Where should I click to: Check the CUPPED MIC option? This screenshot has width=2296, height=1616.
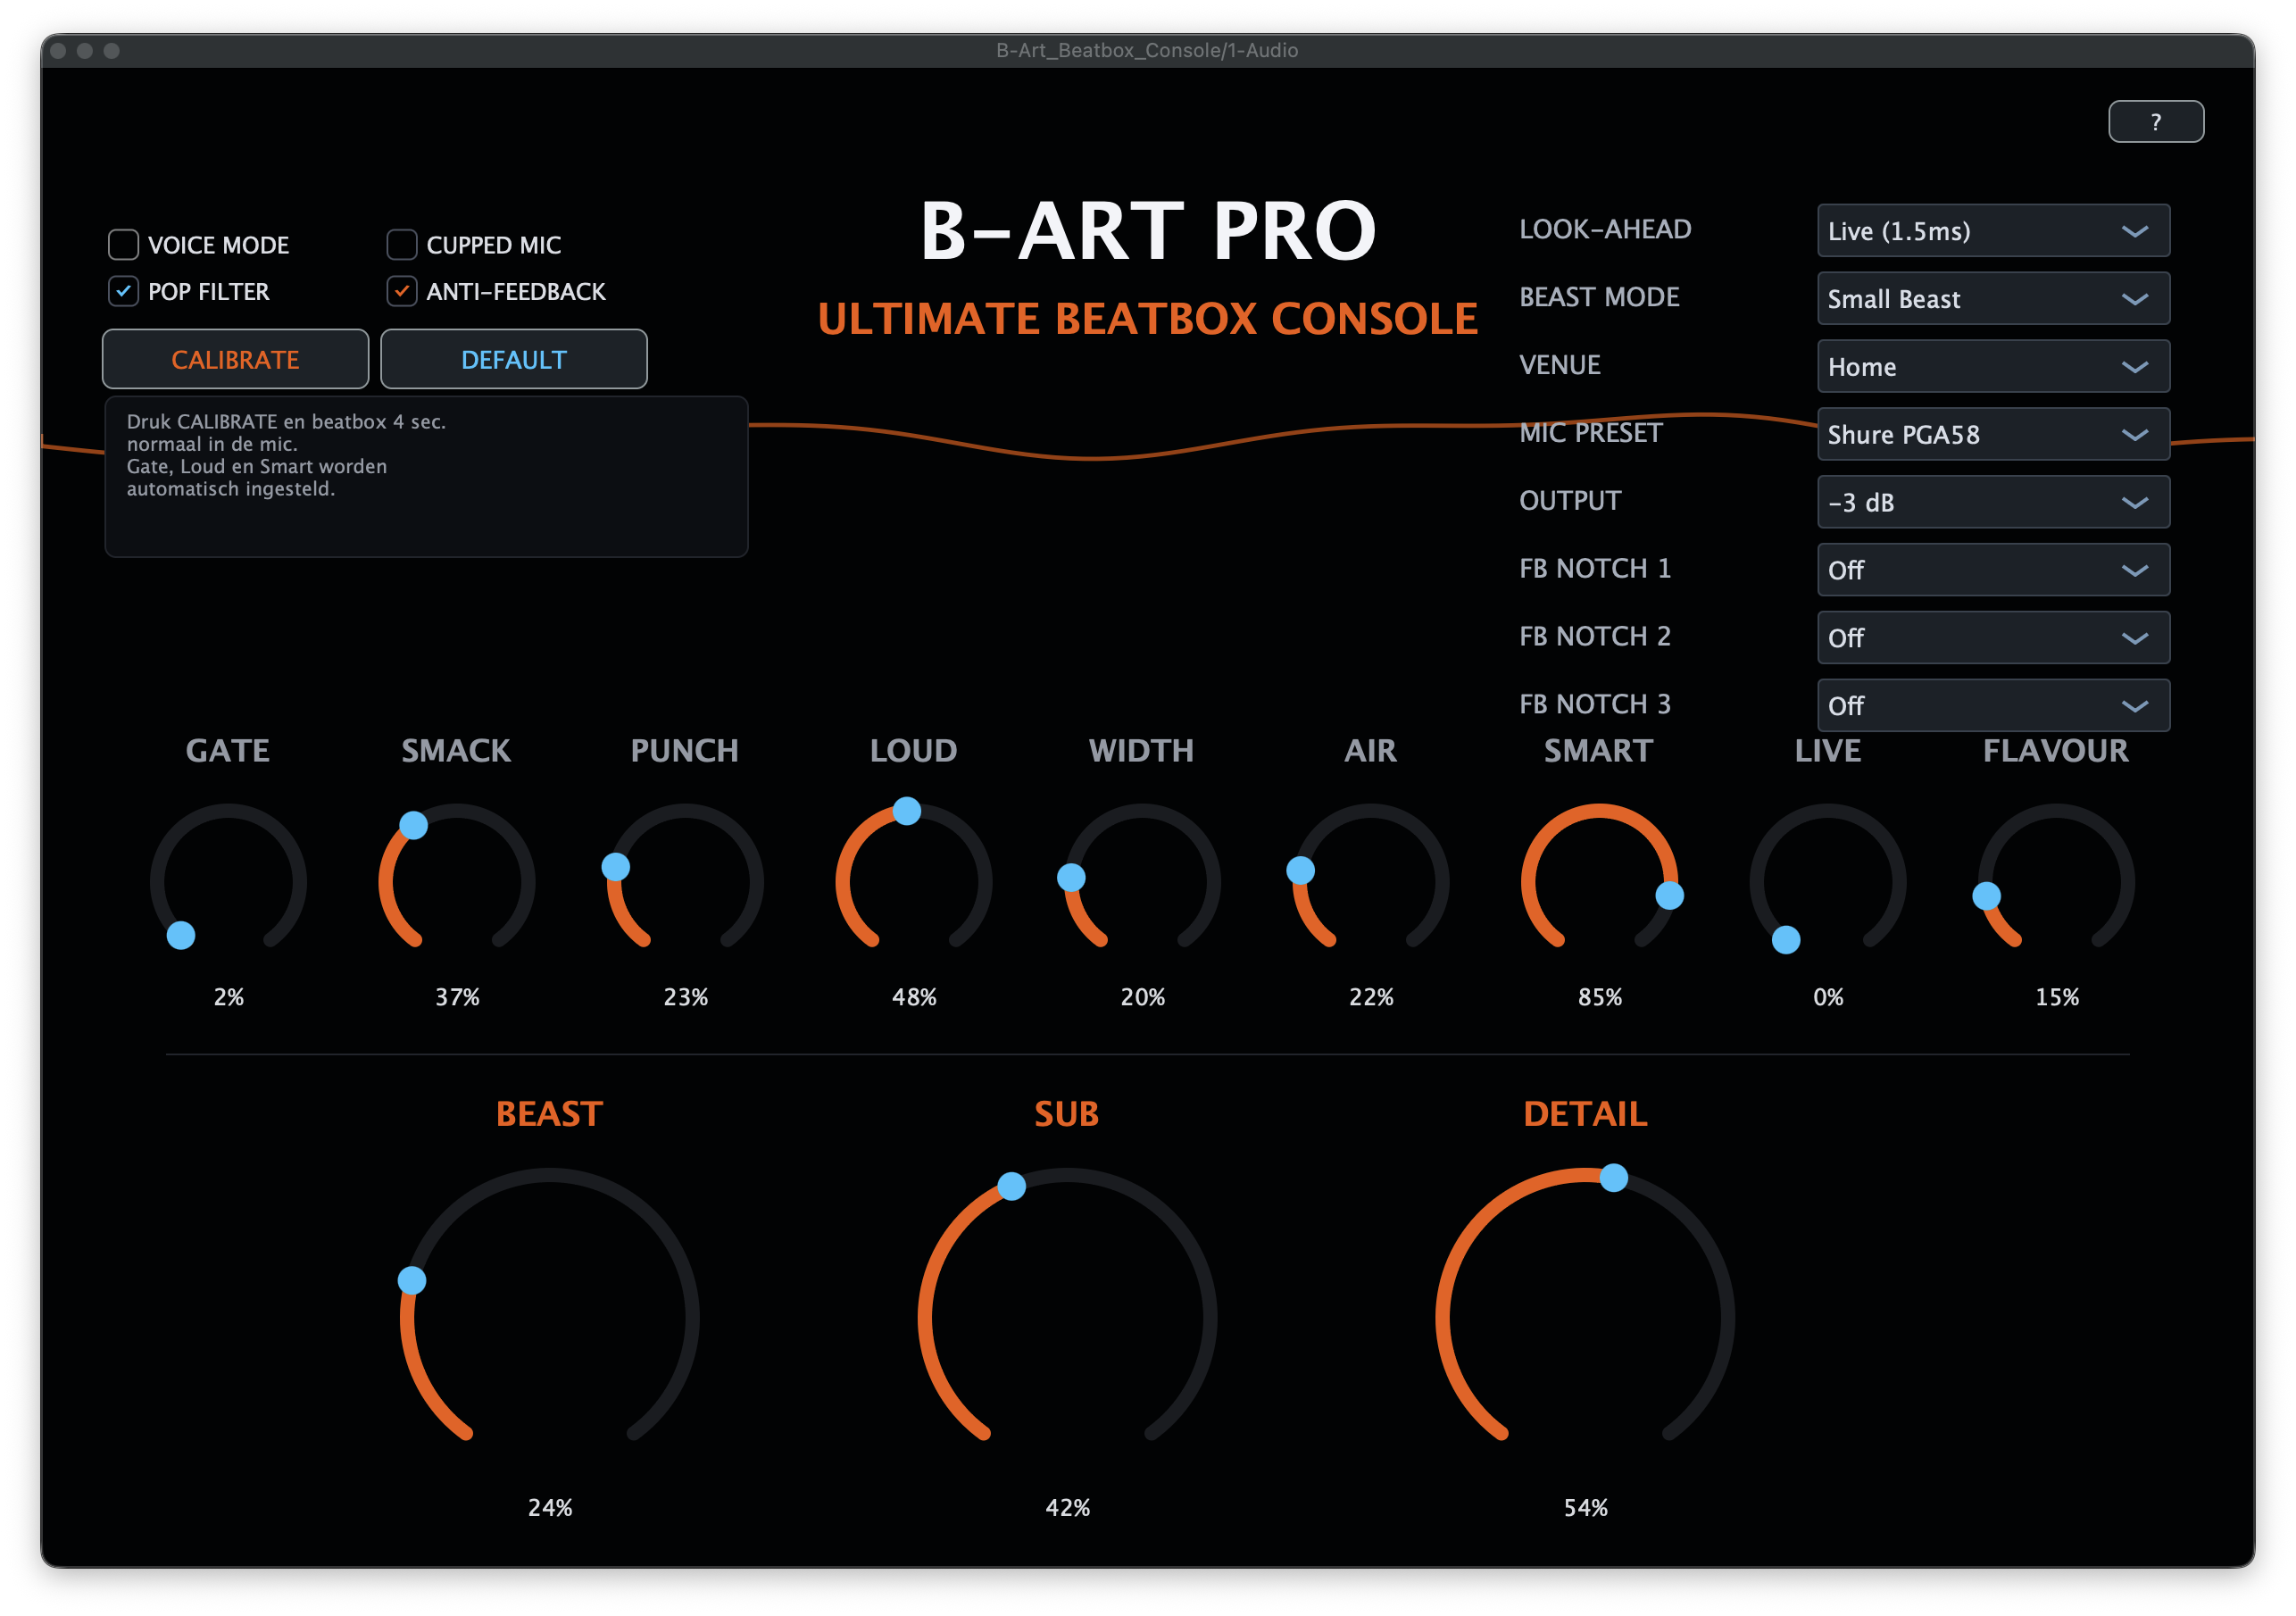click(401, 244)
